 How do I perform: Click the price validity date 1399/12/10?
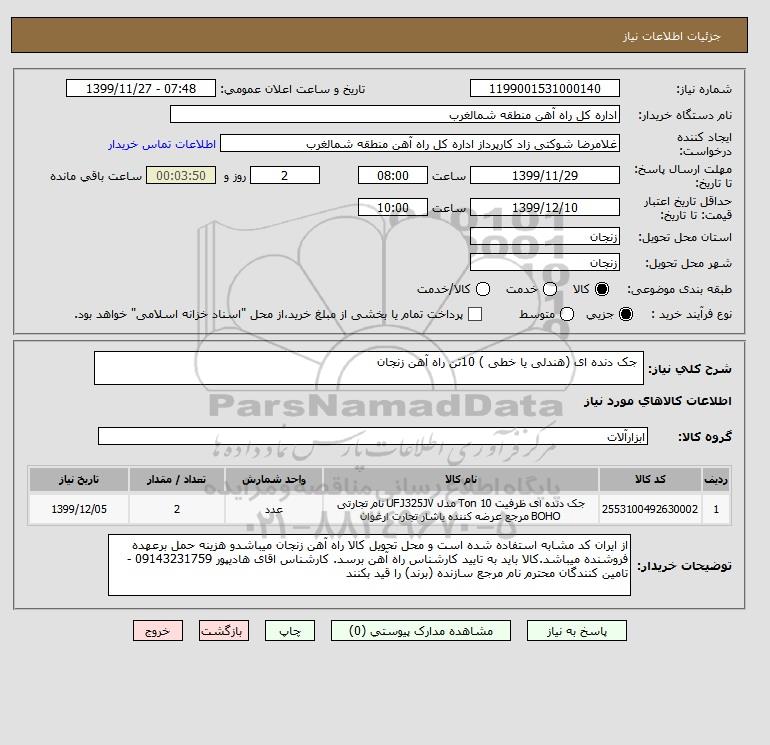[545, 208]
